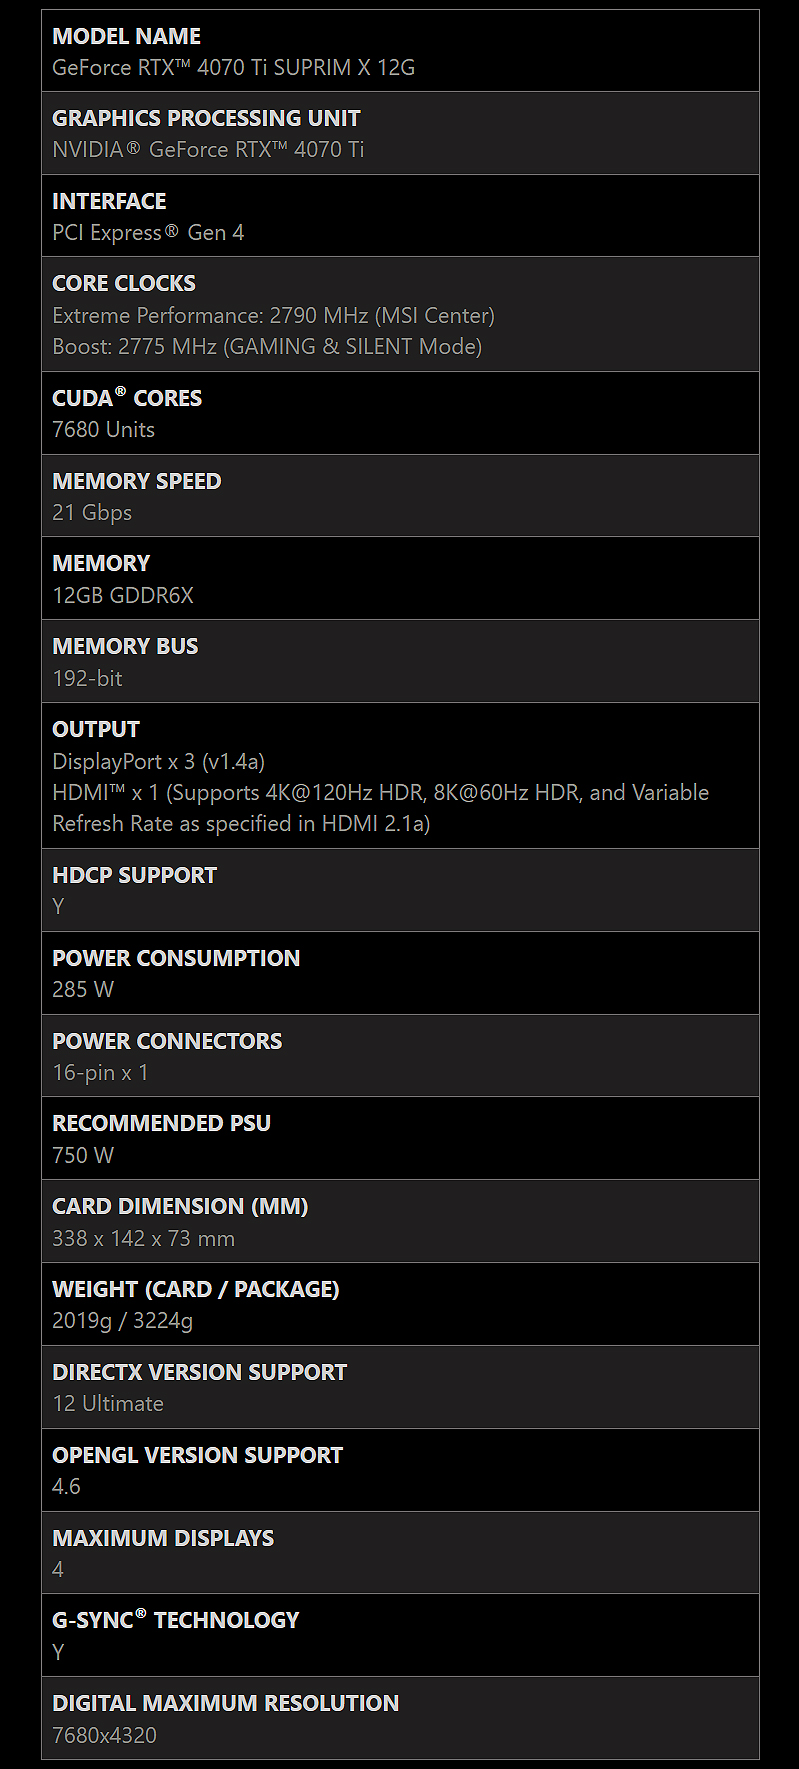Click the 2019g / 3224g weight value
This screenshot has width=799, height=1769.
[x=122, y=1321]
